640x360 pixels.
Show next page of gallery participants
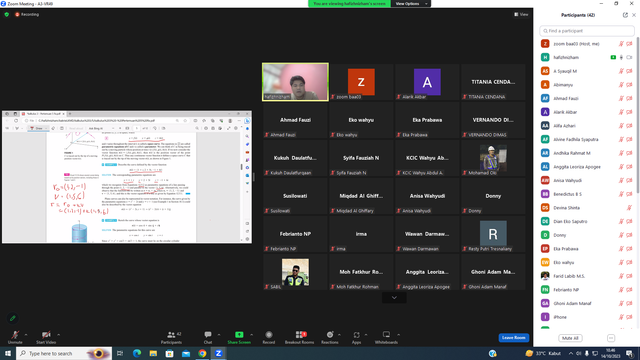tap(394, 298)
